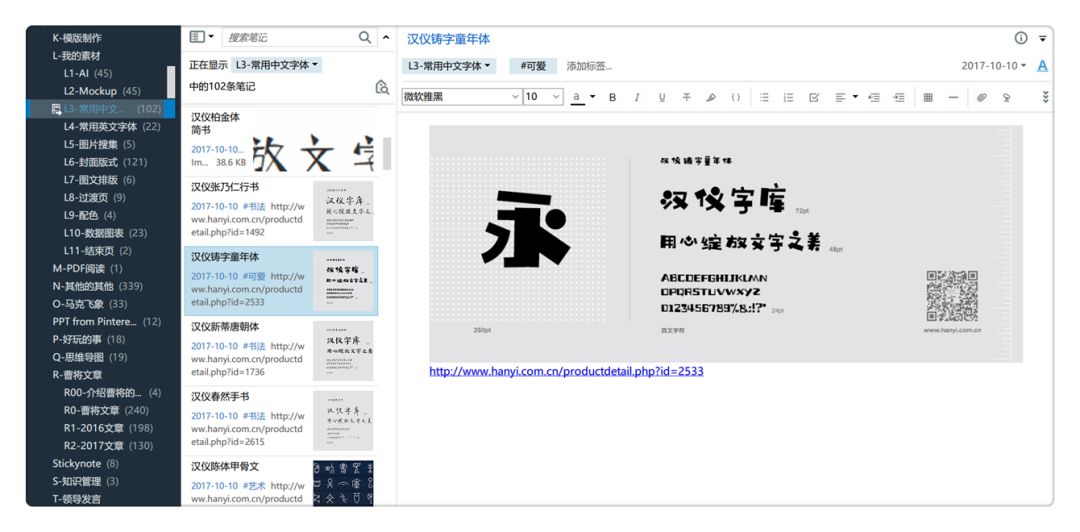This screenshot has width=1080, height=532.
Task: Select the note 汉仪柏金体简书
Action: tap(281, 141)
